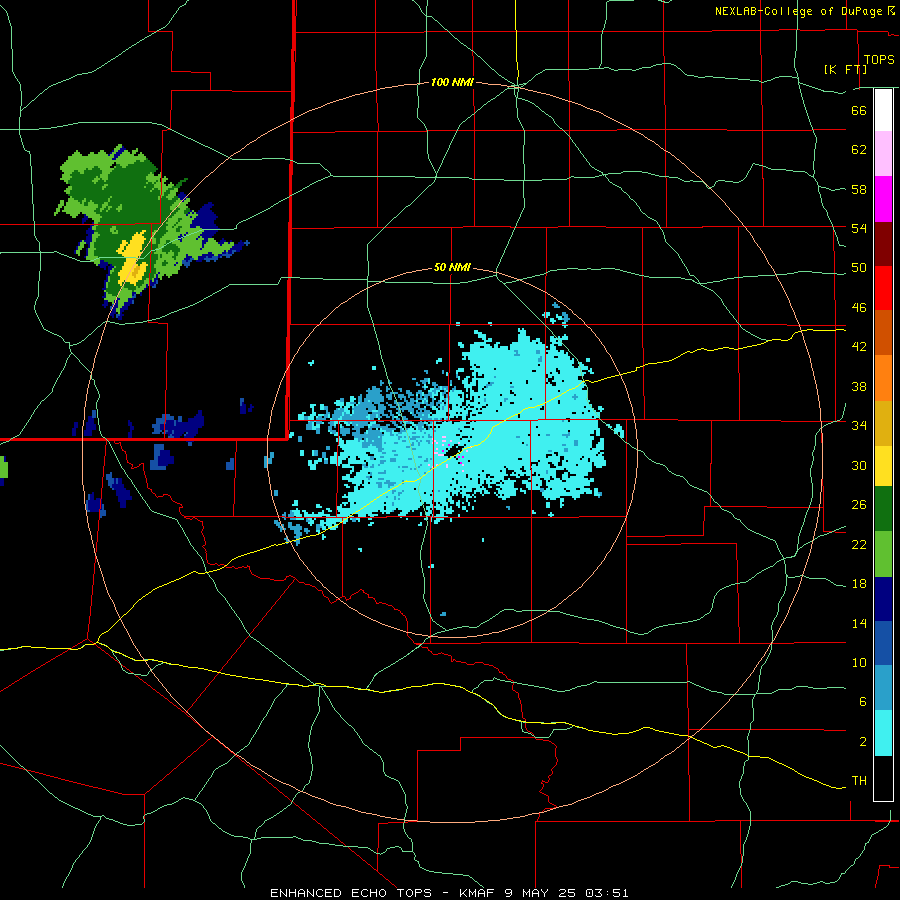Image resolution: width=900 pixels, height=900 pixels.
Task: Click the legend value 42
Action: pyautogui.click(x=859, y=347)
